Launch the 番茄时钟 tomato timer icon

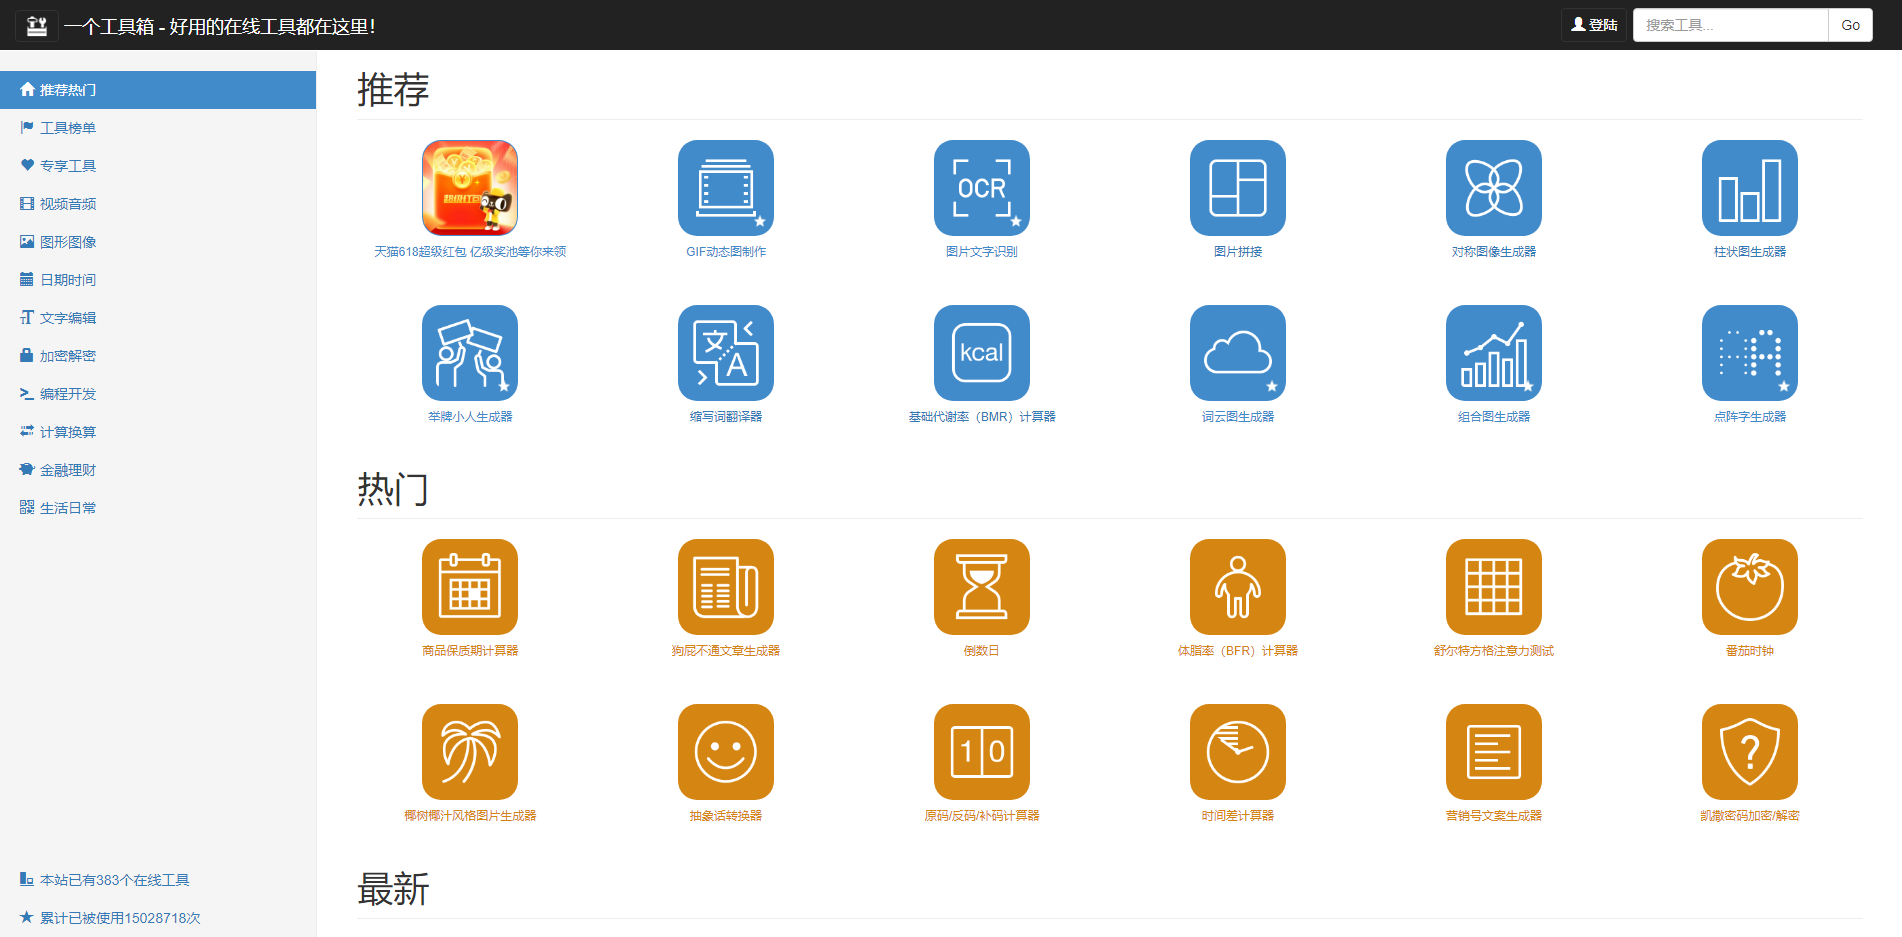1749,587
